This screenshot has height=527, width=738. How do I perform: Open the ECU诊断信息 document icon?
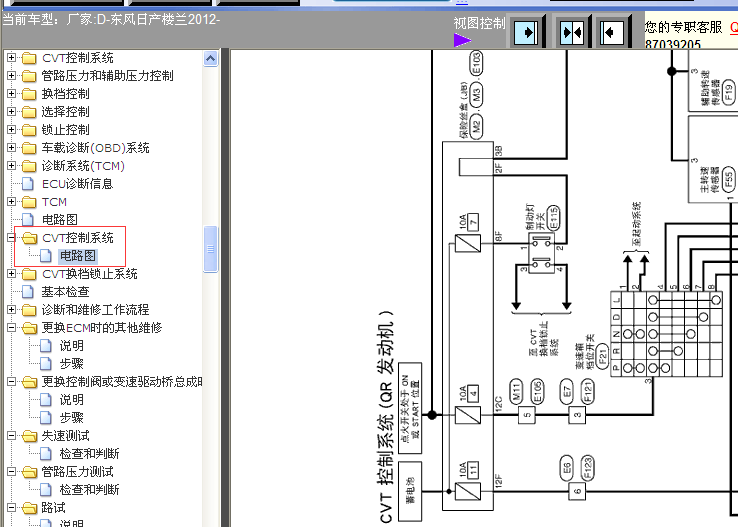pos(28,184)
